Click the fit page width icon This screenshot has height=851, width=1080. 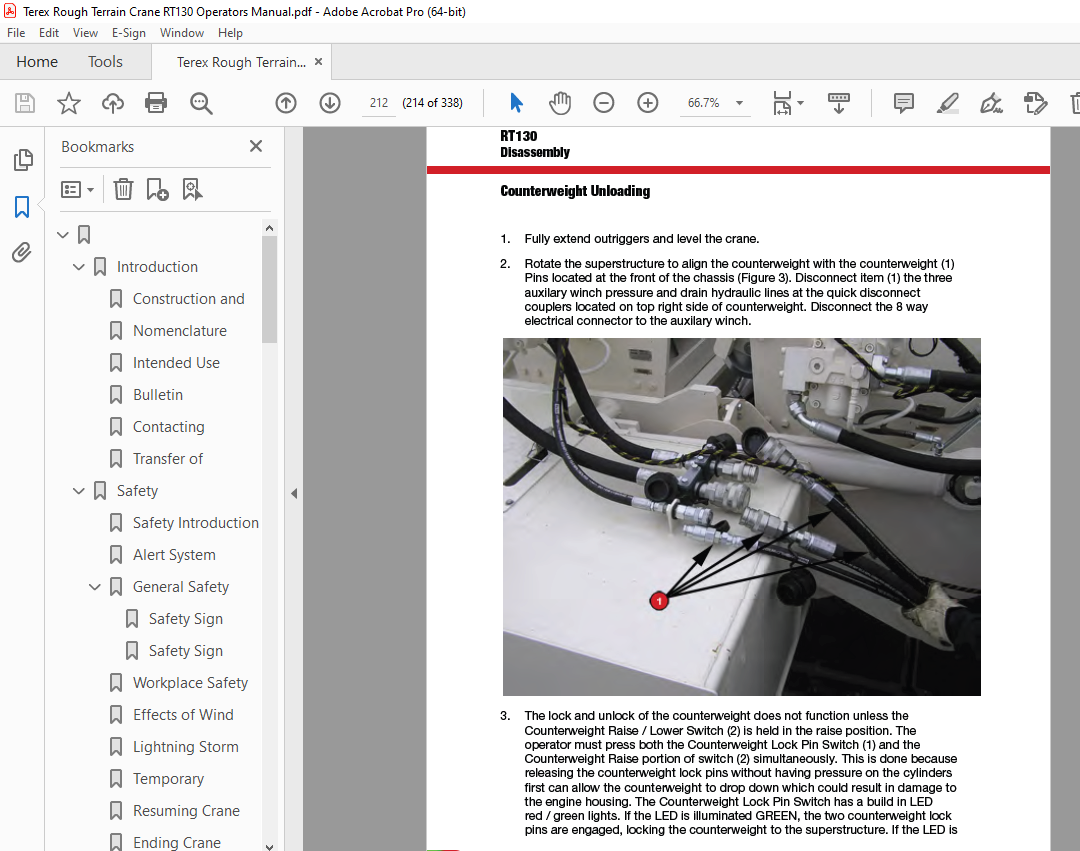[782, 103]
